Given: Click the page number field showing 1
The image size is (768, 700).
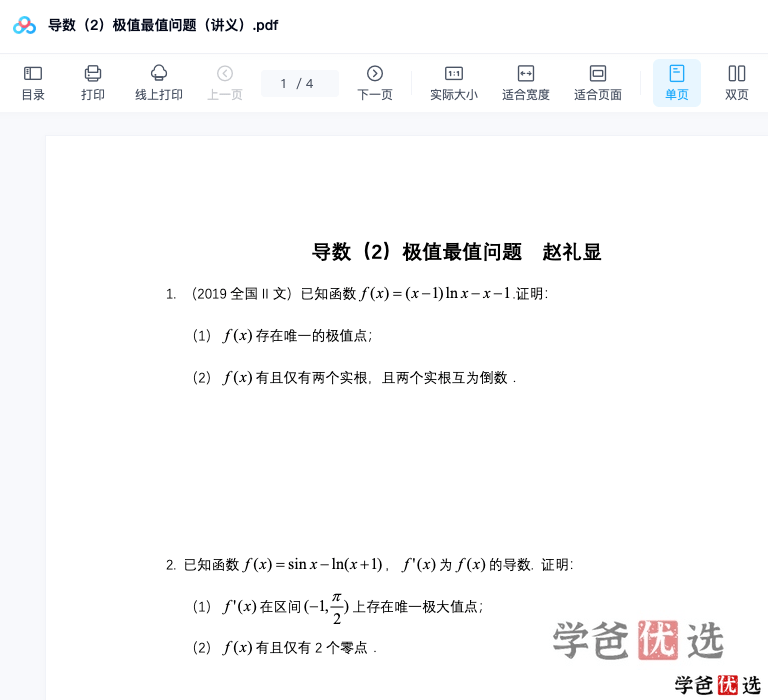Looking at the screenshot, I should [x=299, y=83].
